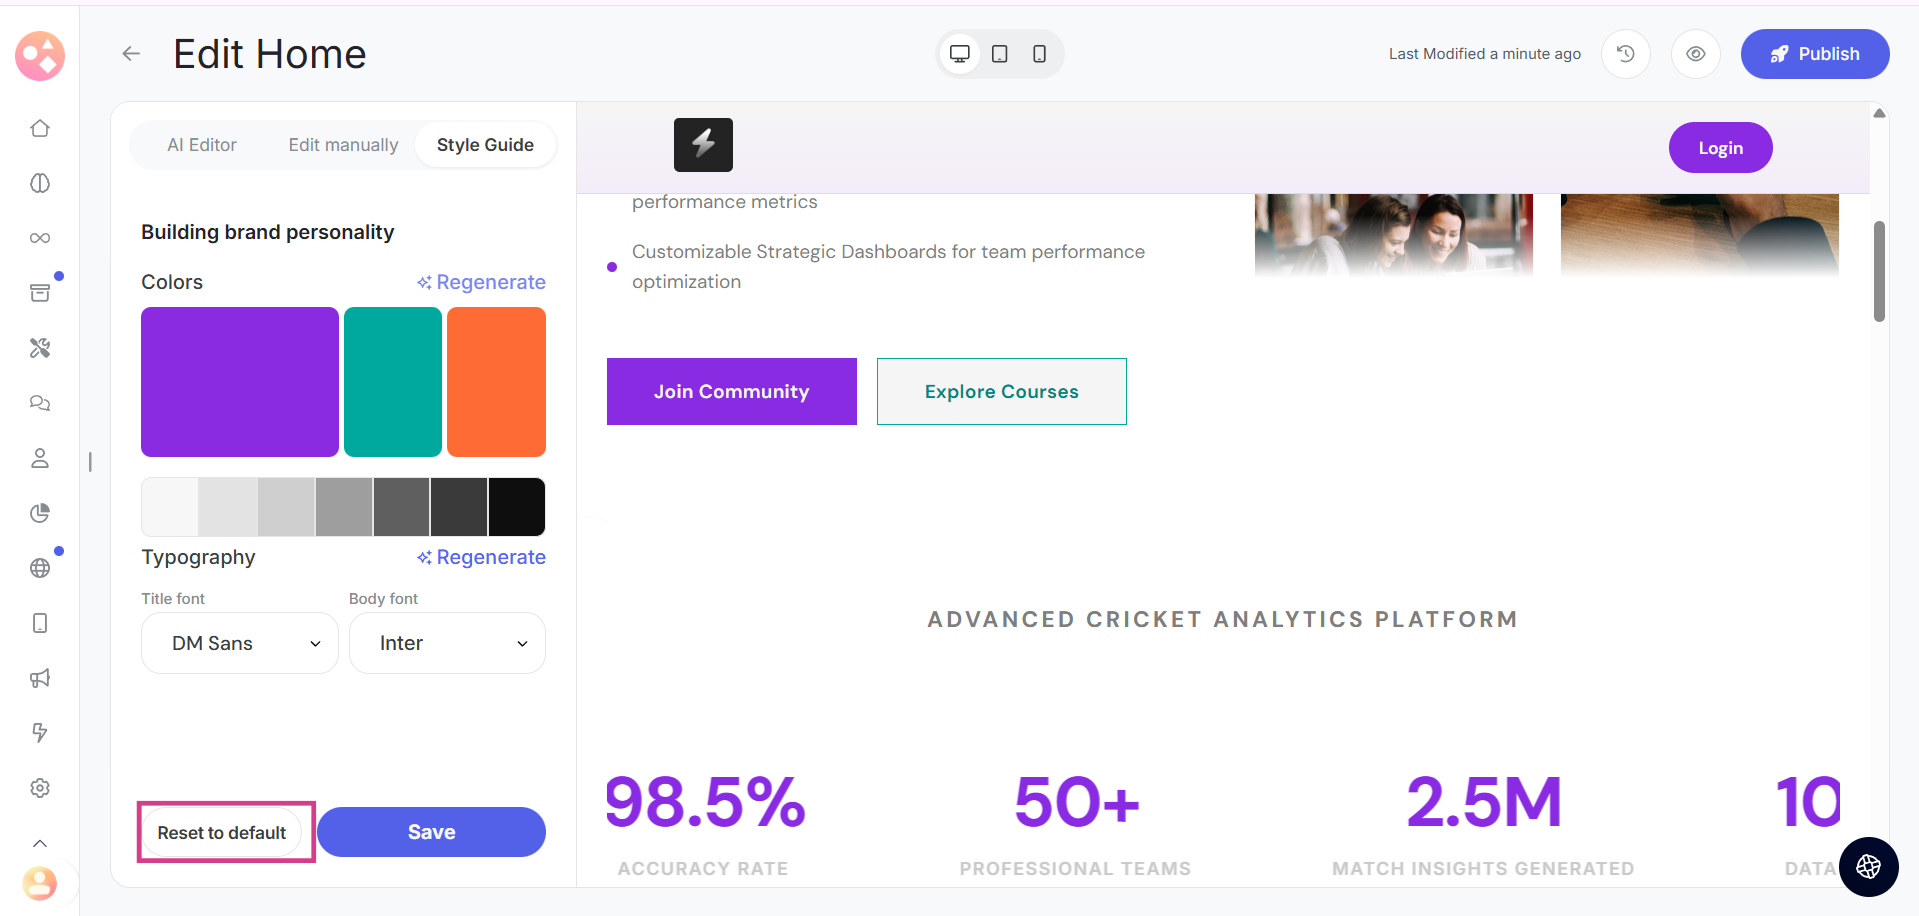Open the Title font DM Sans dropdown
The image size is (1919, 916).
point(240,643)
